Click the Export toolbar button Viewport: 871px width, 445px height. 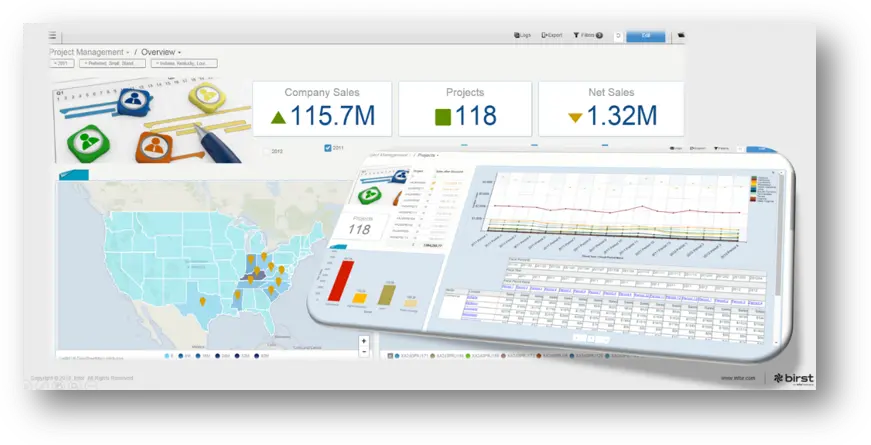click(552, 35)
